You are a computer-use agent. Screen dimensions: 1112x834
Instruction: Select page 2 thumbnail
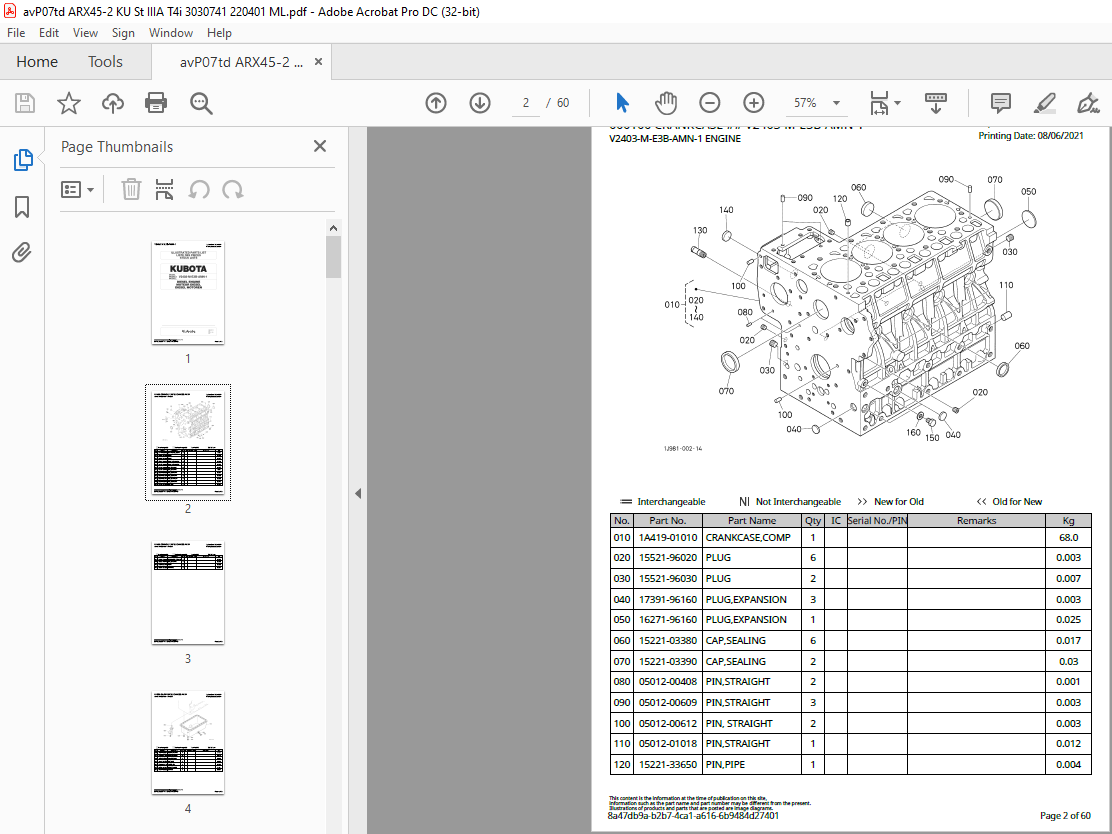click(x=188, y=443)
